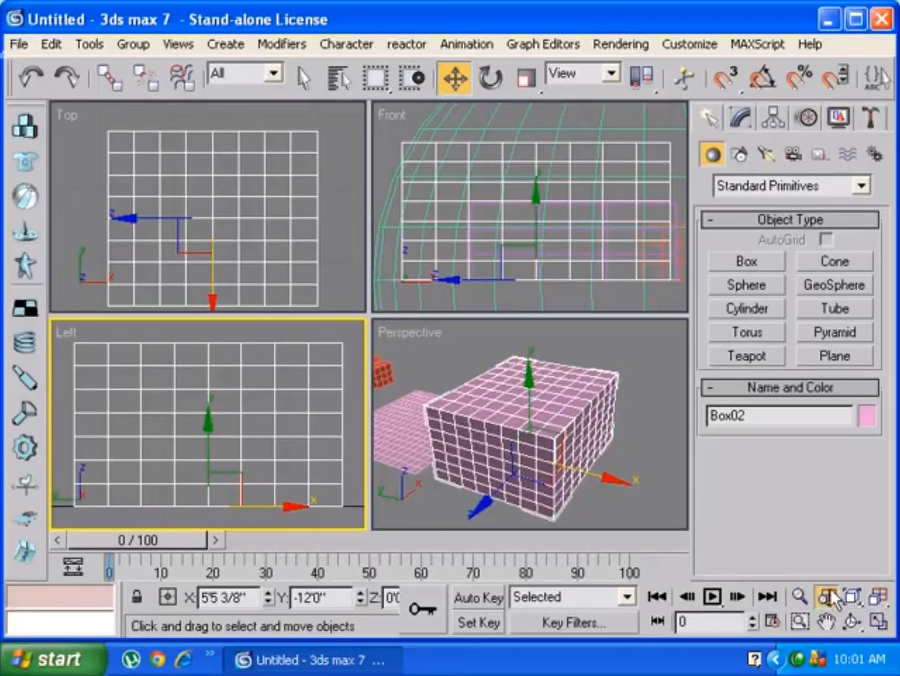Toggle the Angle Snap
Screen dimensions: 900x676
(762, 78)
